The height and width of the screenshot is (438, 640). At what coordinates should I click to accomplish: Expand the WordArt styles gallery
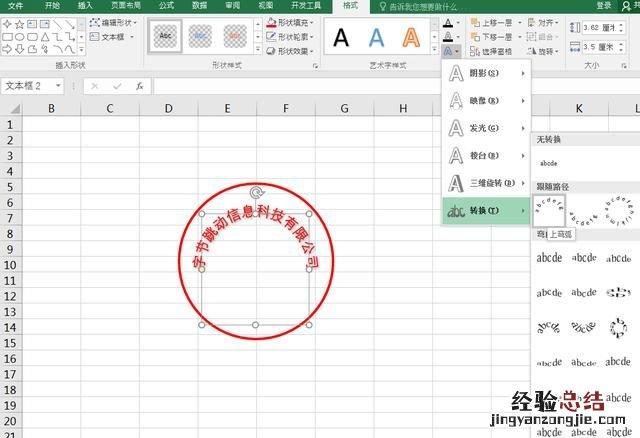434,49
